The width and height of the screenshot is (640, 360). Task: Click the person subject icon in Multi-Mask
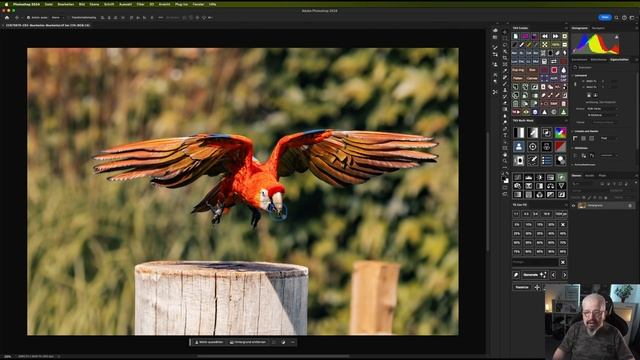coord(519,147)
